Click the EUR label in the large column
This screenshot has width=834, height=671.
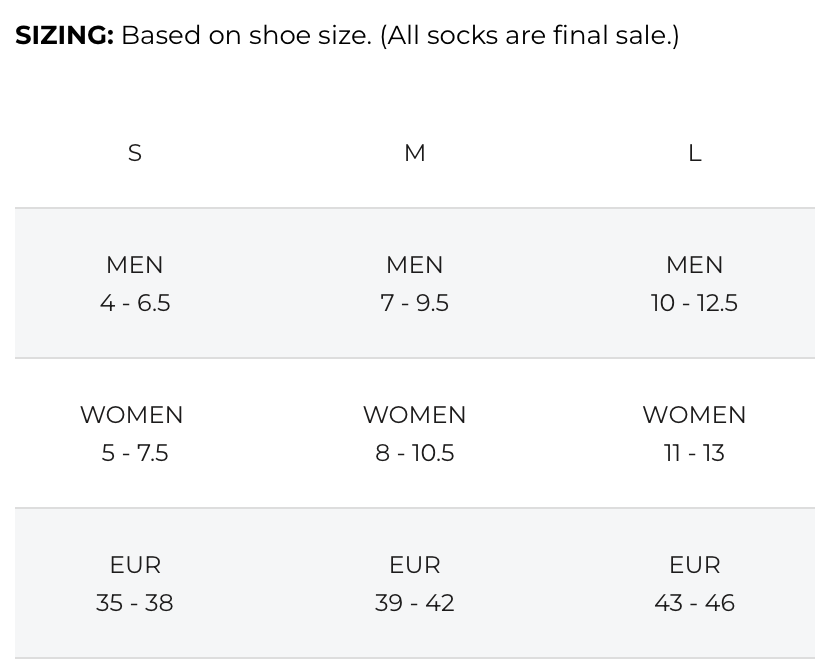tap(694, 565)
